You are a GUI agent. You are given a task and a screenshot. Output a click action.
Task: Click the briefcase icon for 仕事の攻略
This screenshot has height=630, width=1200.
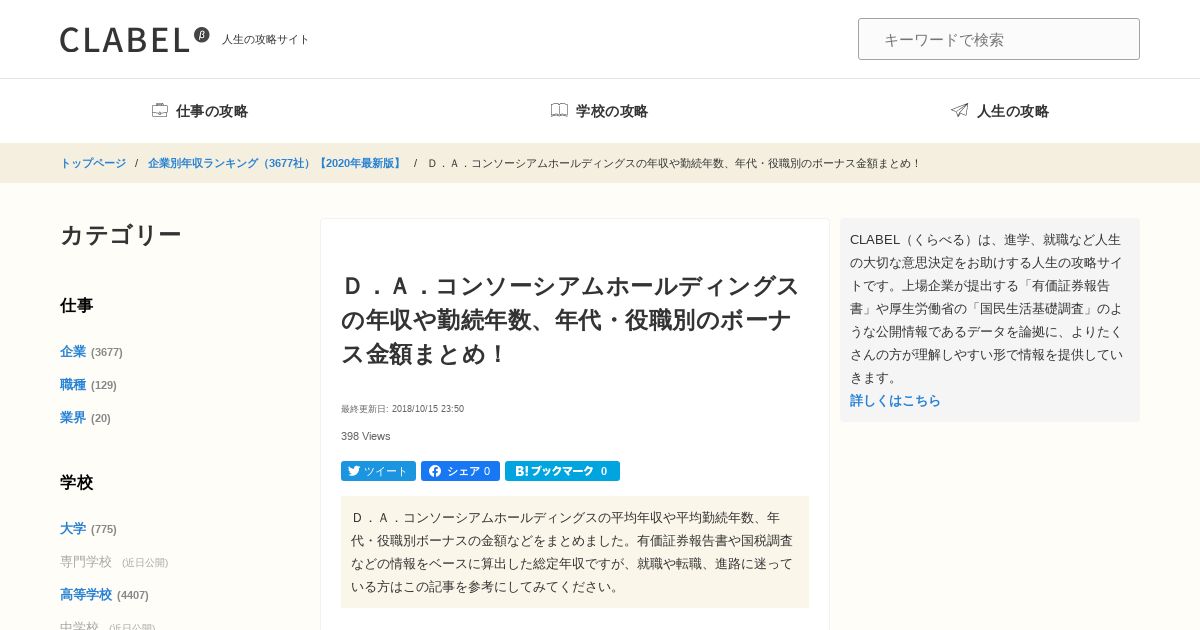pos(160,110)
